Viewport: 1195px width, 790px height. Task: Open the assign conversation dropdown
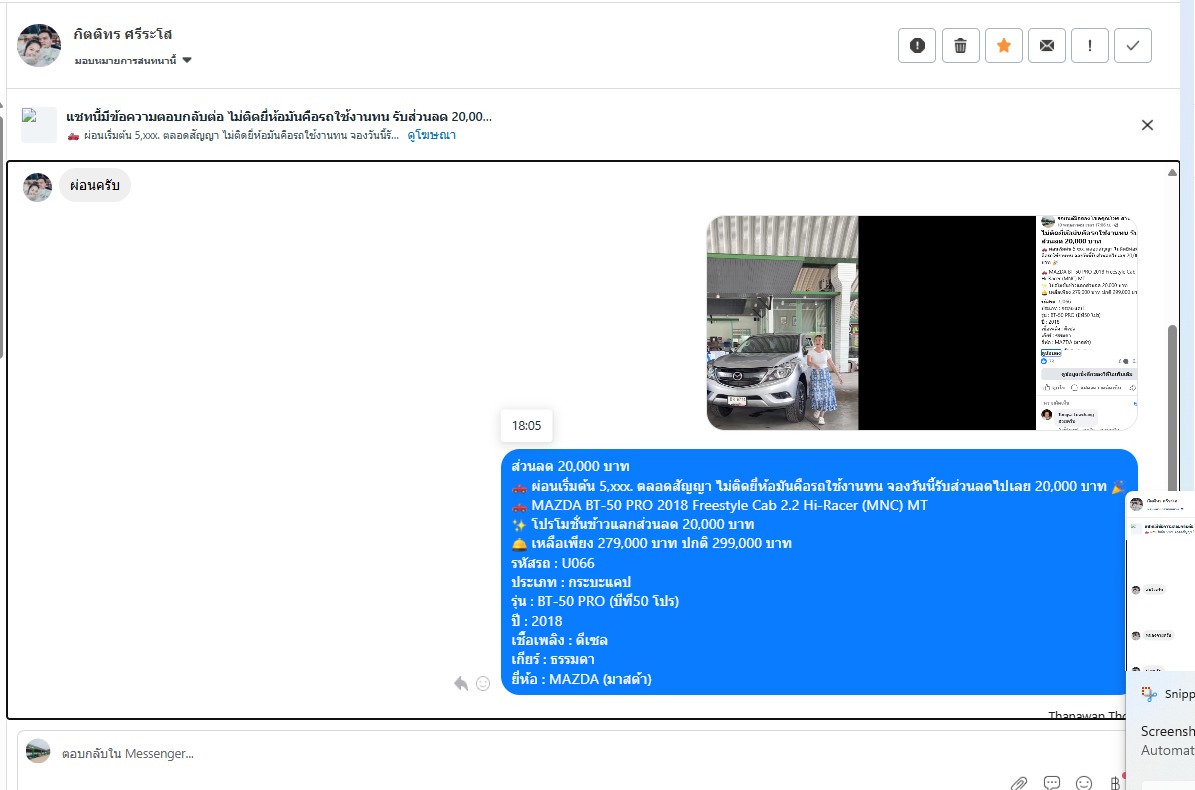point(133,60)
